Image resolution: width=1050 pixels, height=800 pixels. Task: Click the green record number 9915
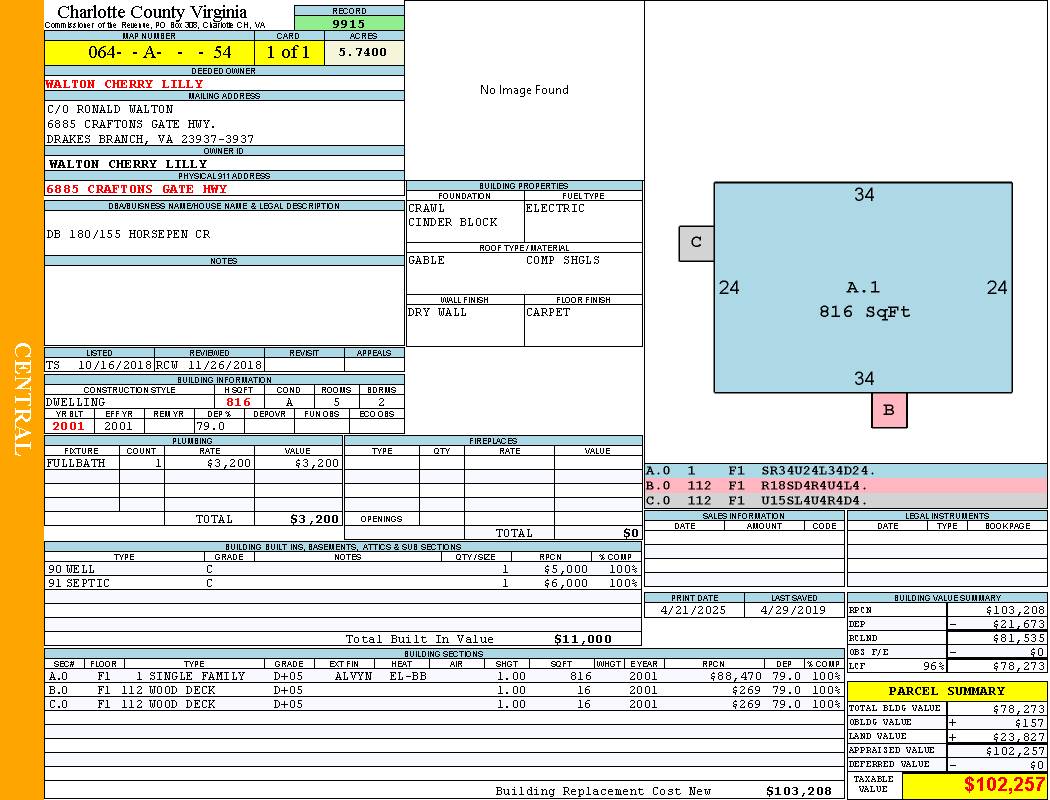click(x=349, y=23)
